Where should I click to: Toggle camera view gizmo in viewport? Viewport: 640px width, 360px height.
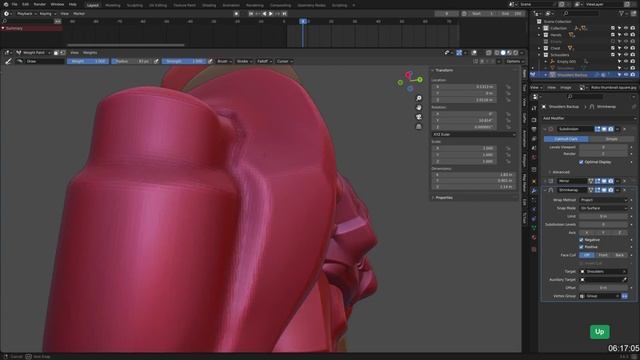(419, 117)
